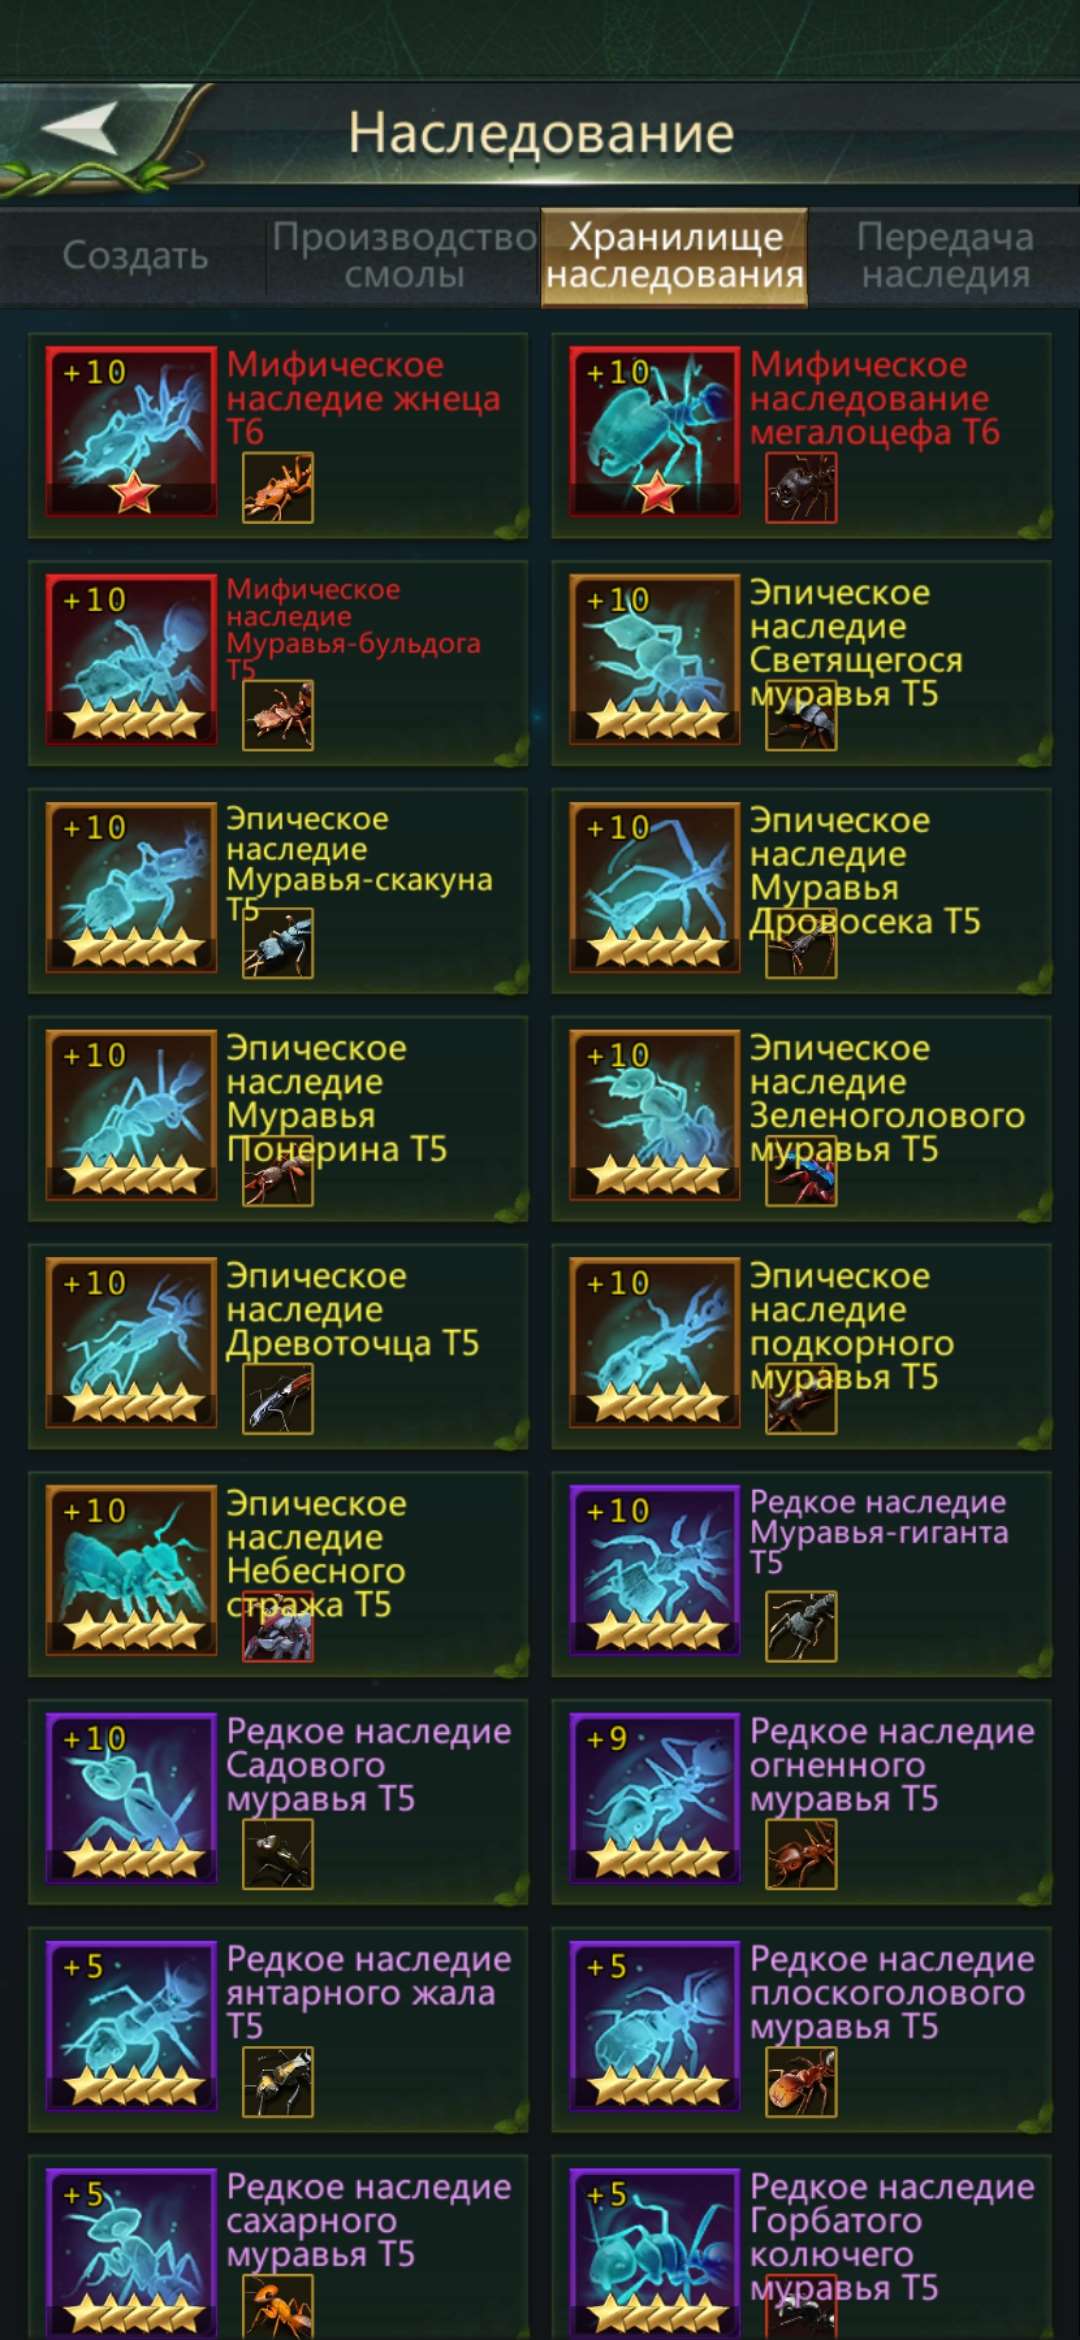Select Редкое наследие Муравья-гиганта Т5 icon

655,1571
